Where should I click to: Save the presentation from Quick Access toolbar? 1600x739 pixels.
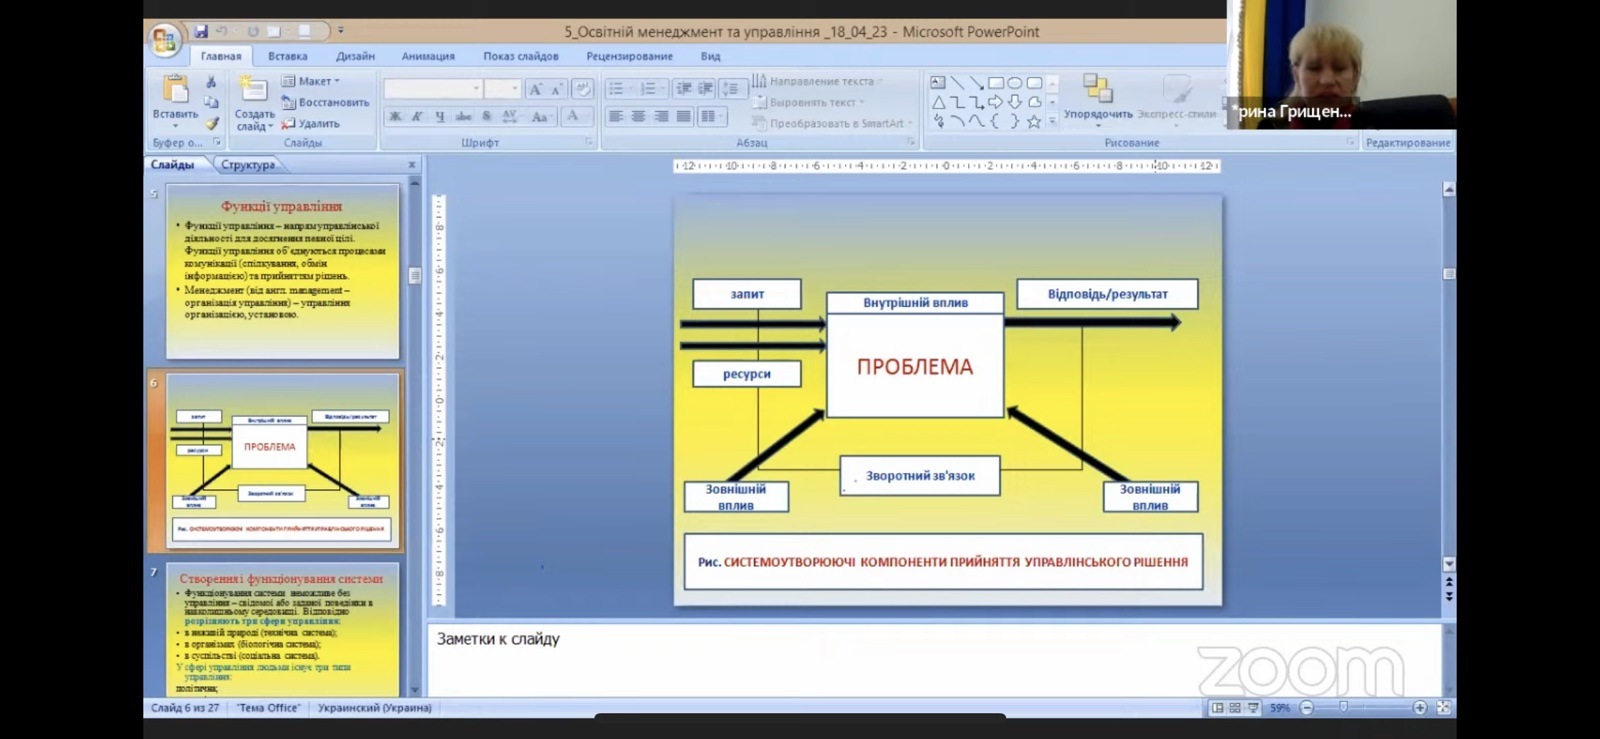pos(201,31)
